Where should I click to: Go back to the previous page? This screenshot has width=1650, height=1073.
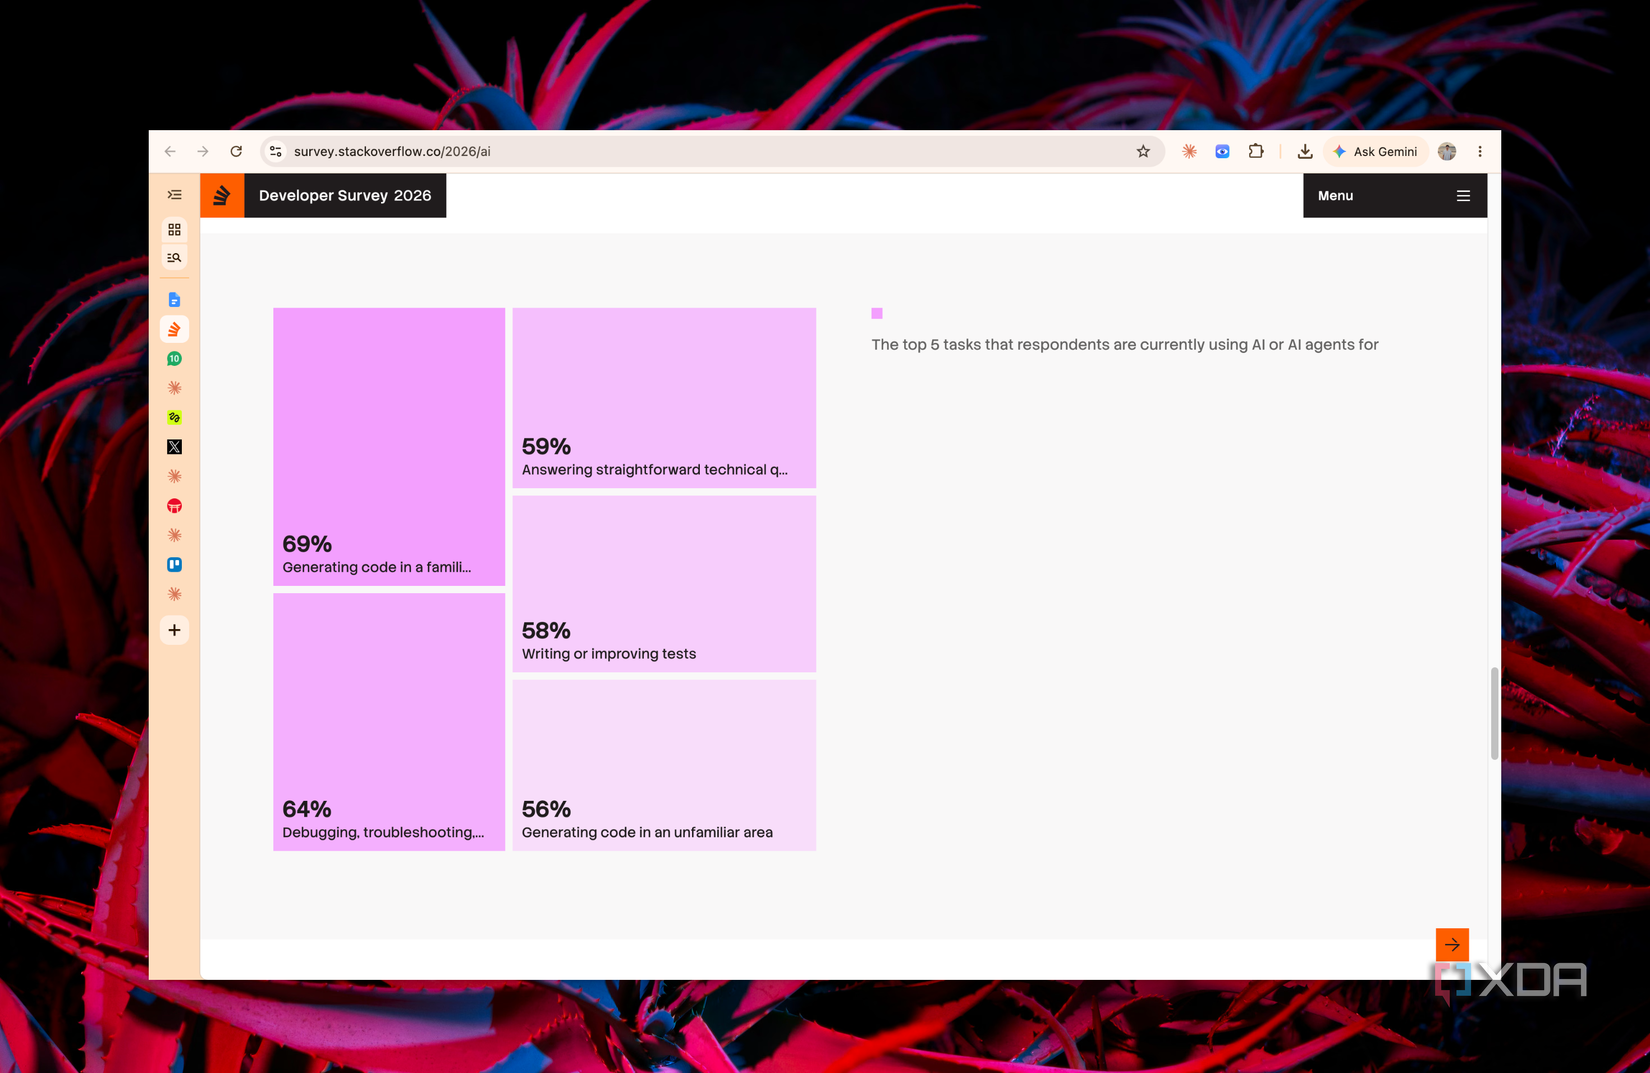170,152
